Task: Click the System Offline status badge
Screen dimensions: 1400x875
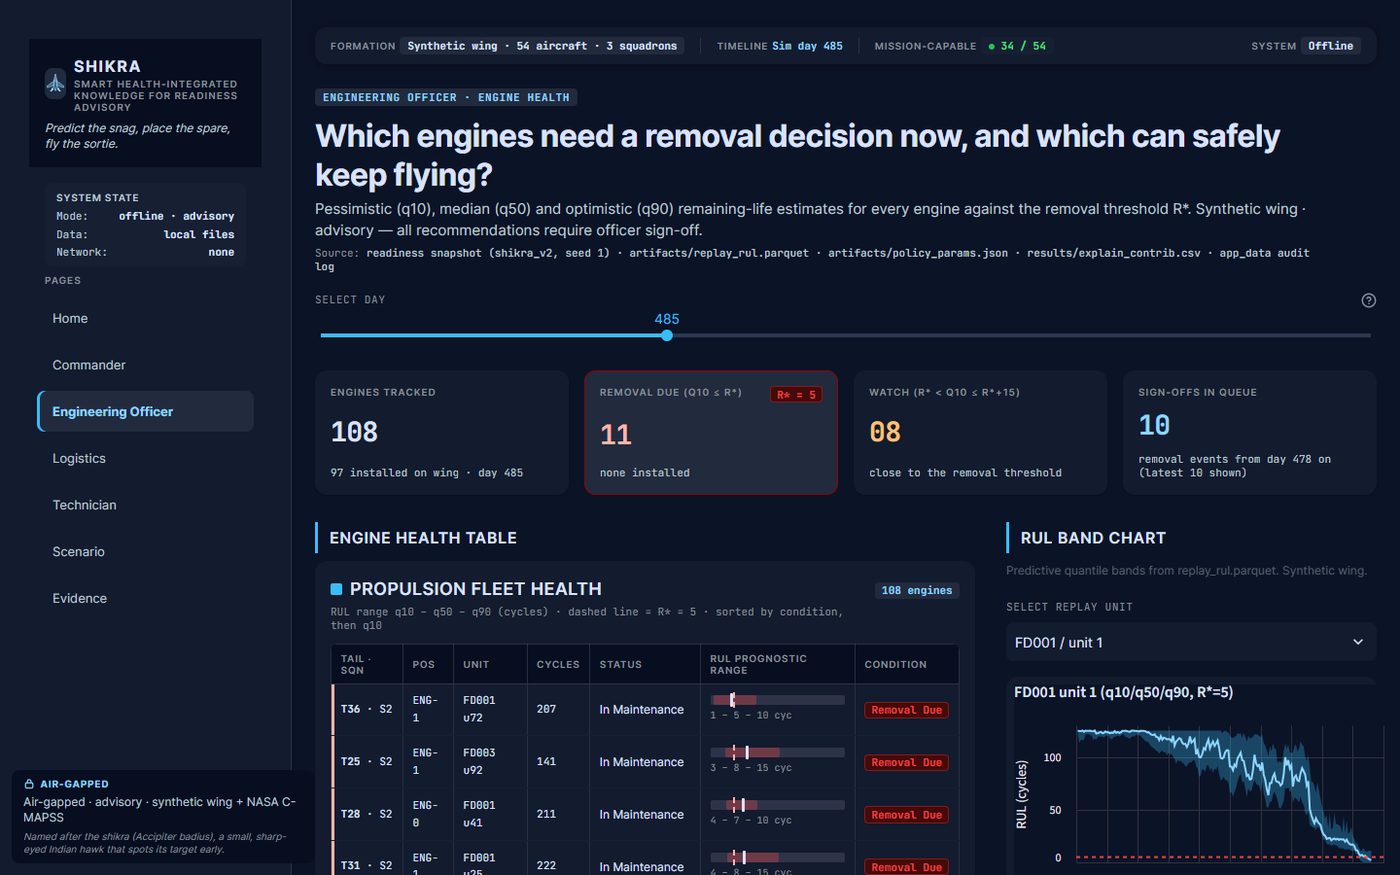Action: click(1330, 46)
